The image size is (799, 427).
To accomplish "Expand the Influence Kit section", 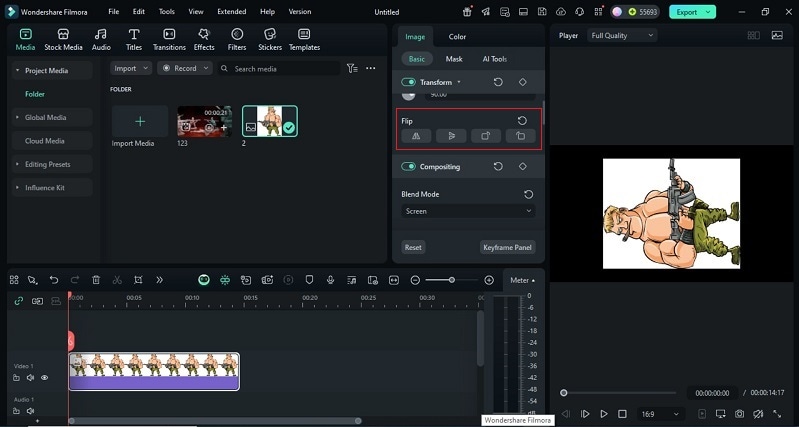I will [17, 188].
